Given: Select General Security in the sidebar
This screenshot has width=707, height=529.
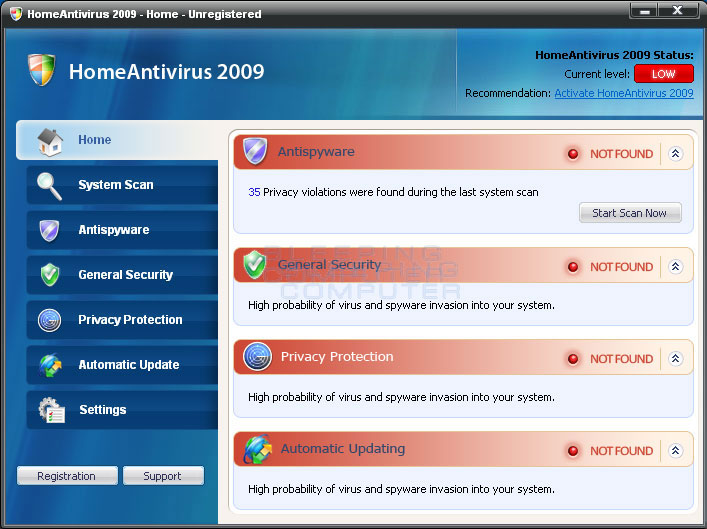Looking at the screenshot, I should [122, 275].
